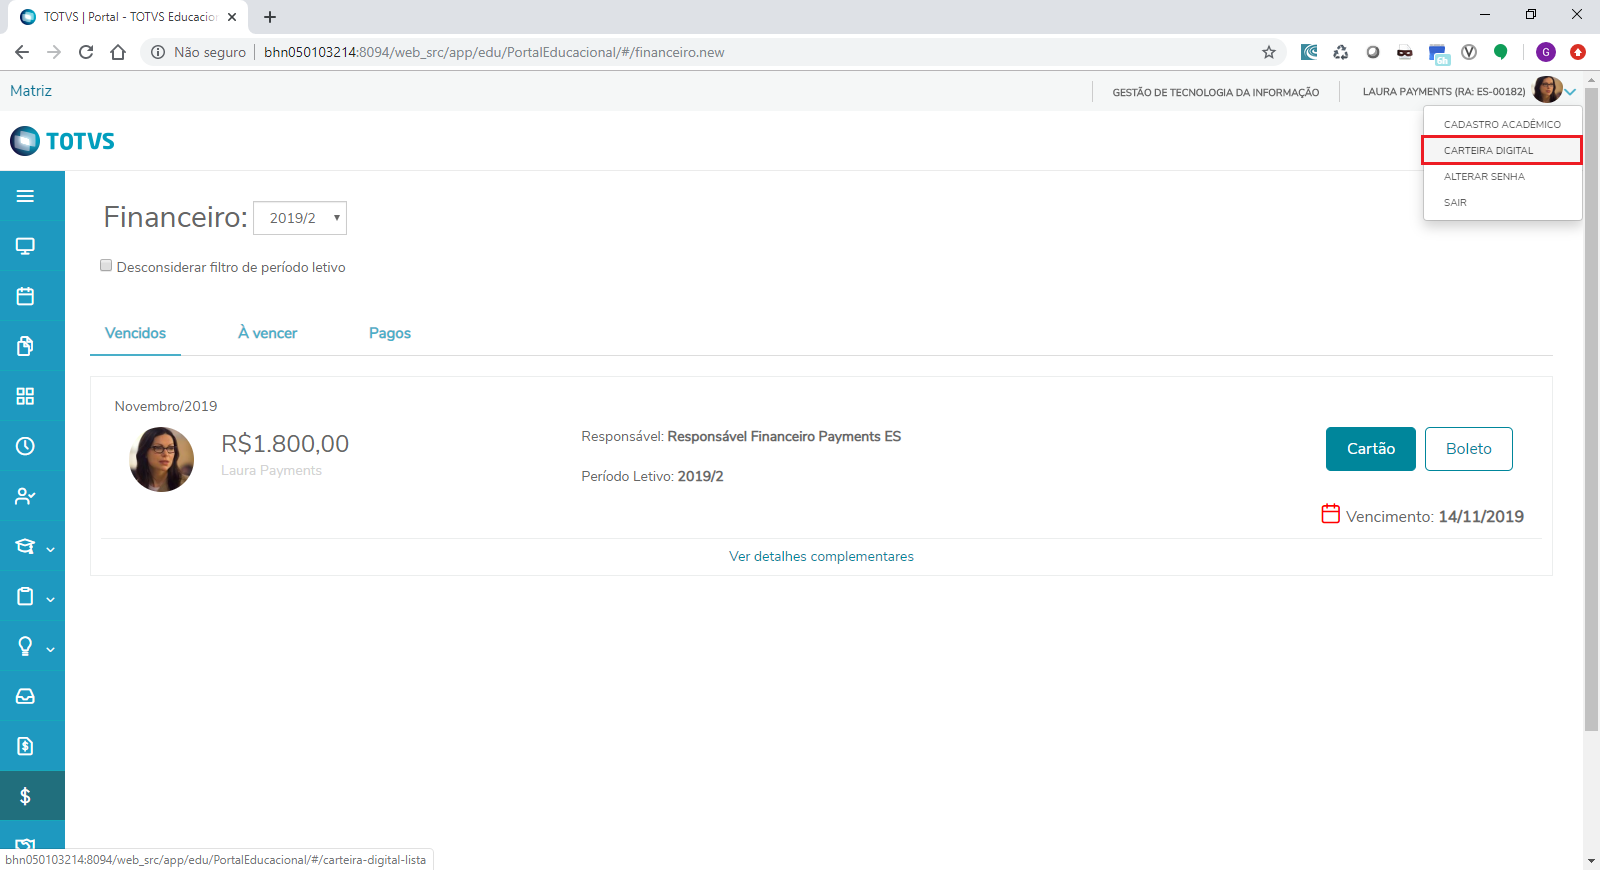The image size is (1600, 870).
Task: Click the browser home icon
Action: (x=118, y=52)
